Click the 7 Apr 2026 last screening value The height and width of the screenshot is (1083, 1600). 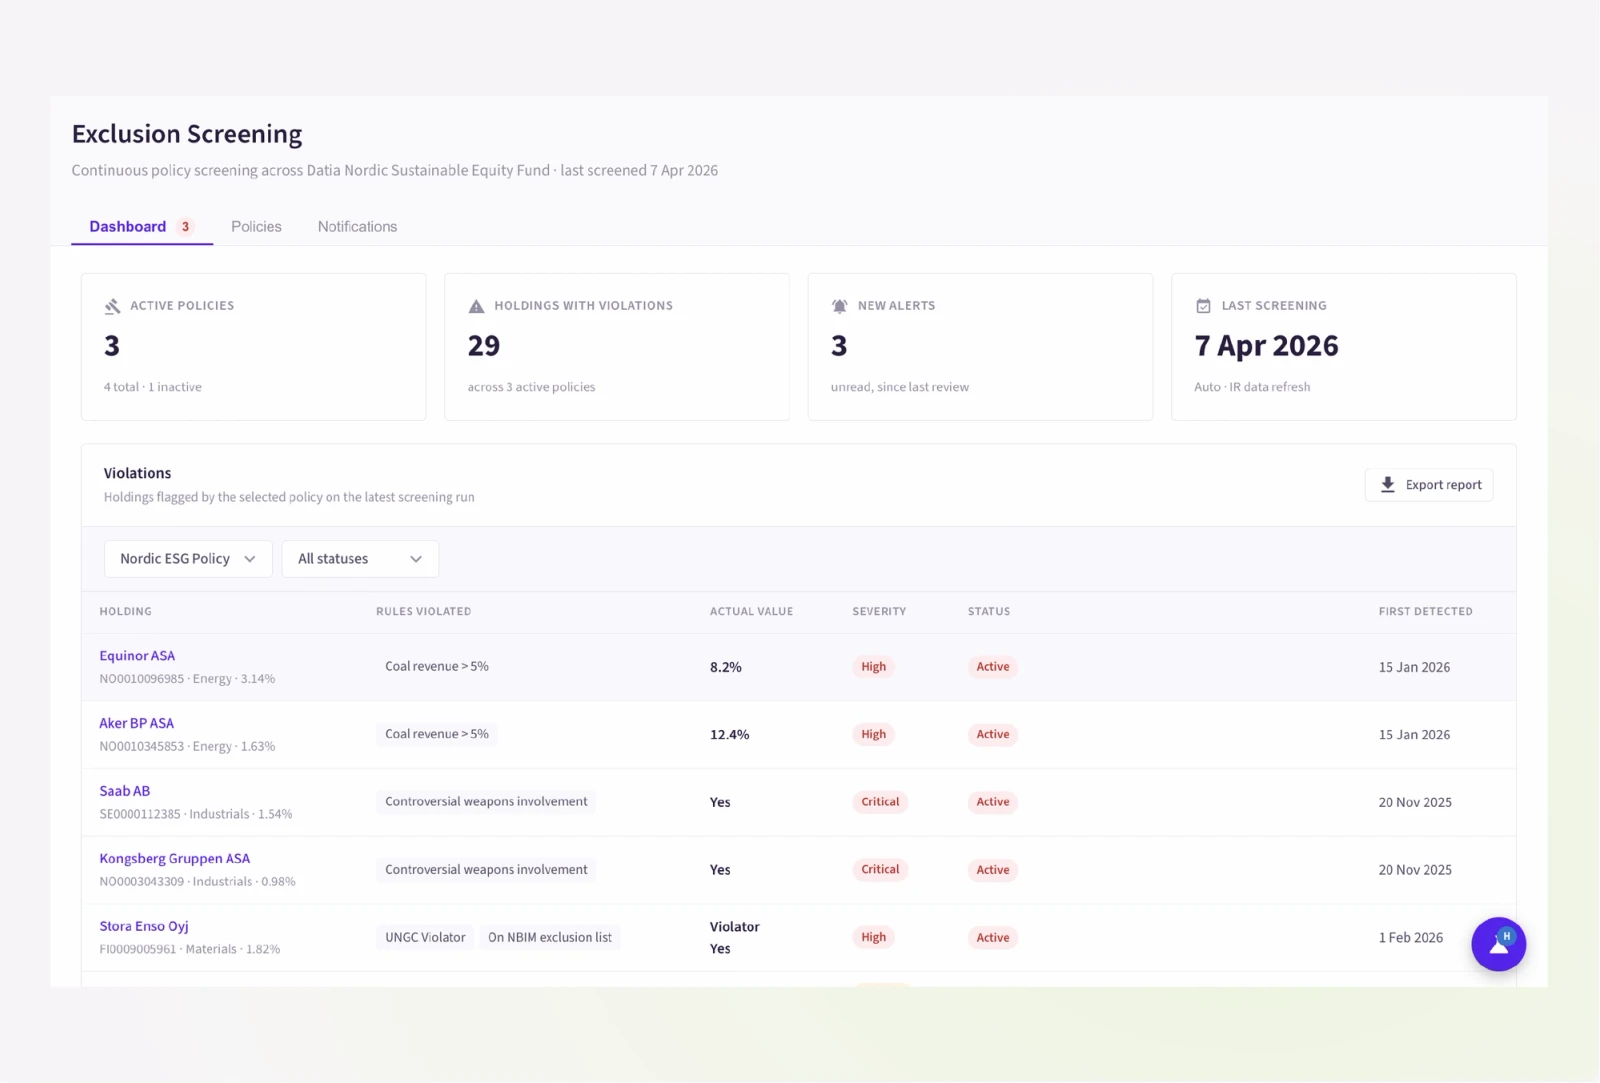pos(1266,346)
